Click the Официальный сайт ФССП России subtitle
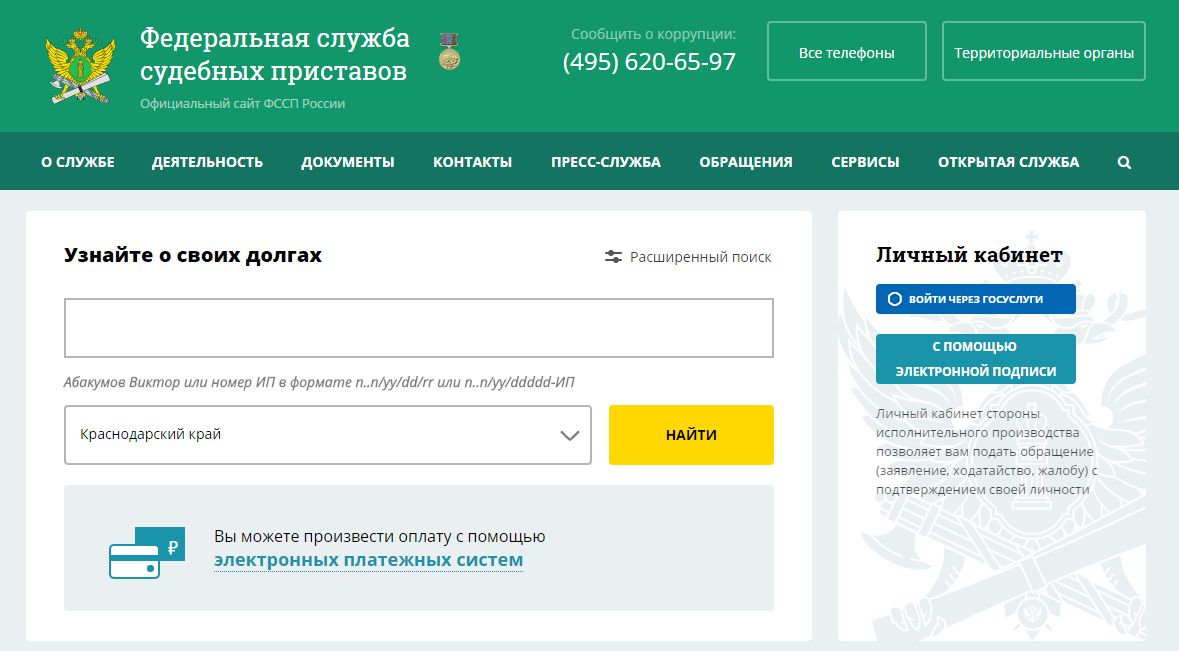Image resolution: width=1179 pixels, height=651 pixels. 243,104
